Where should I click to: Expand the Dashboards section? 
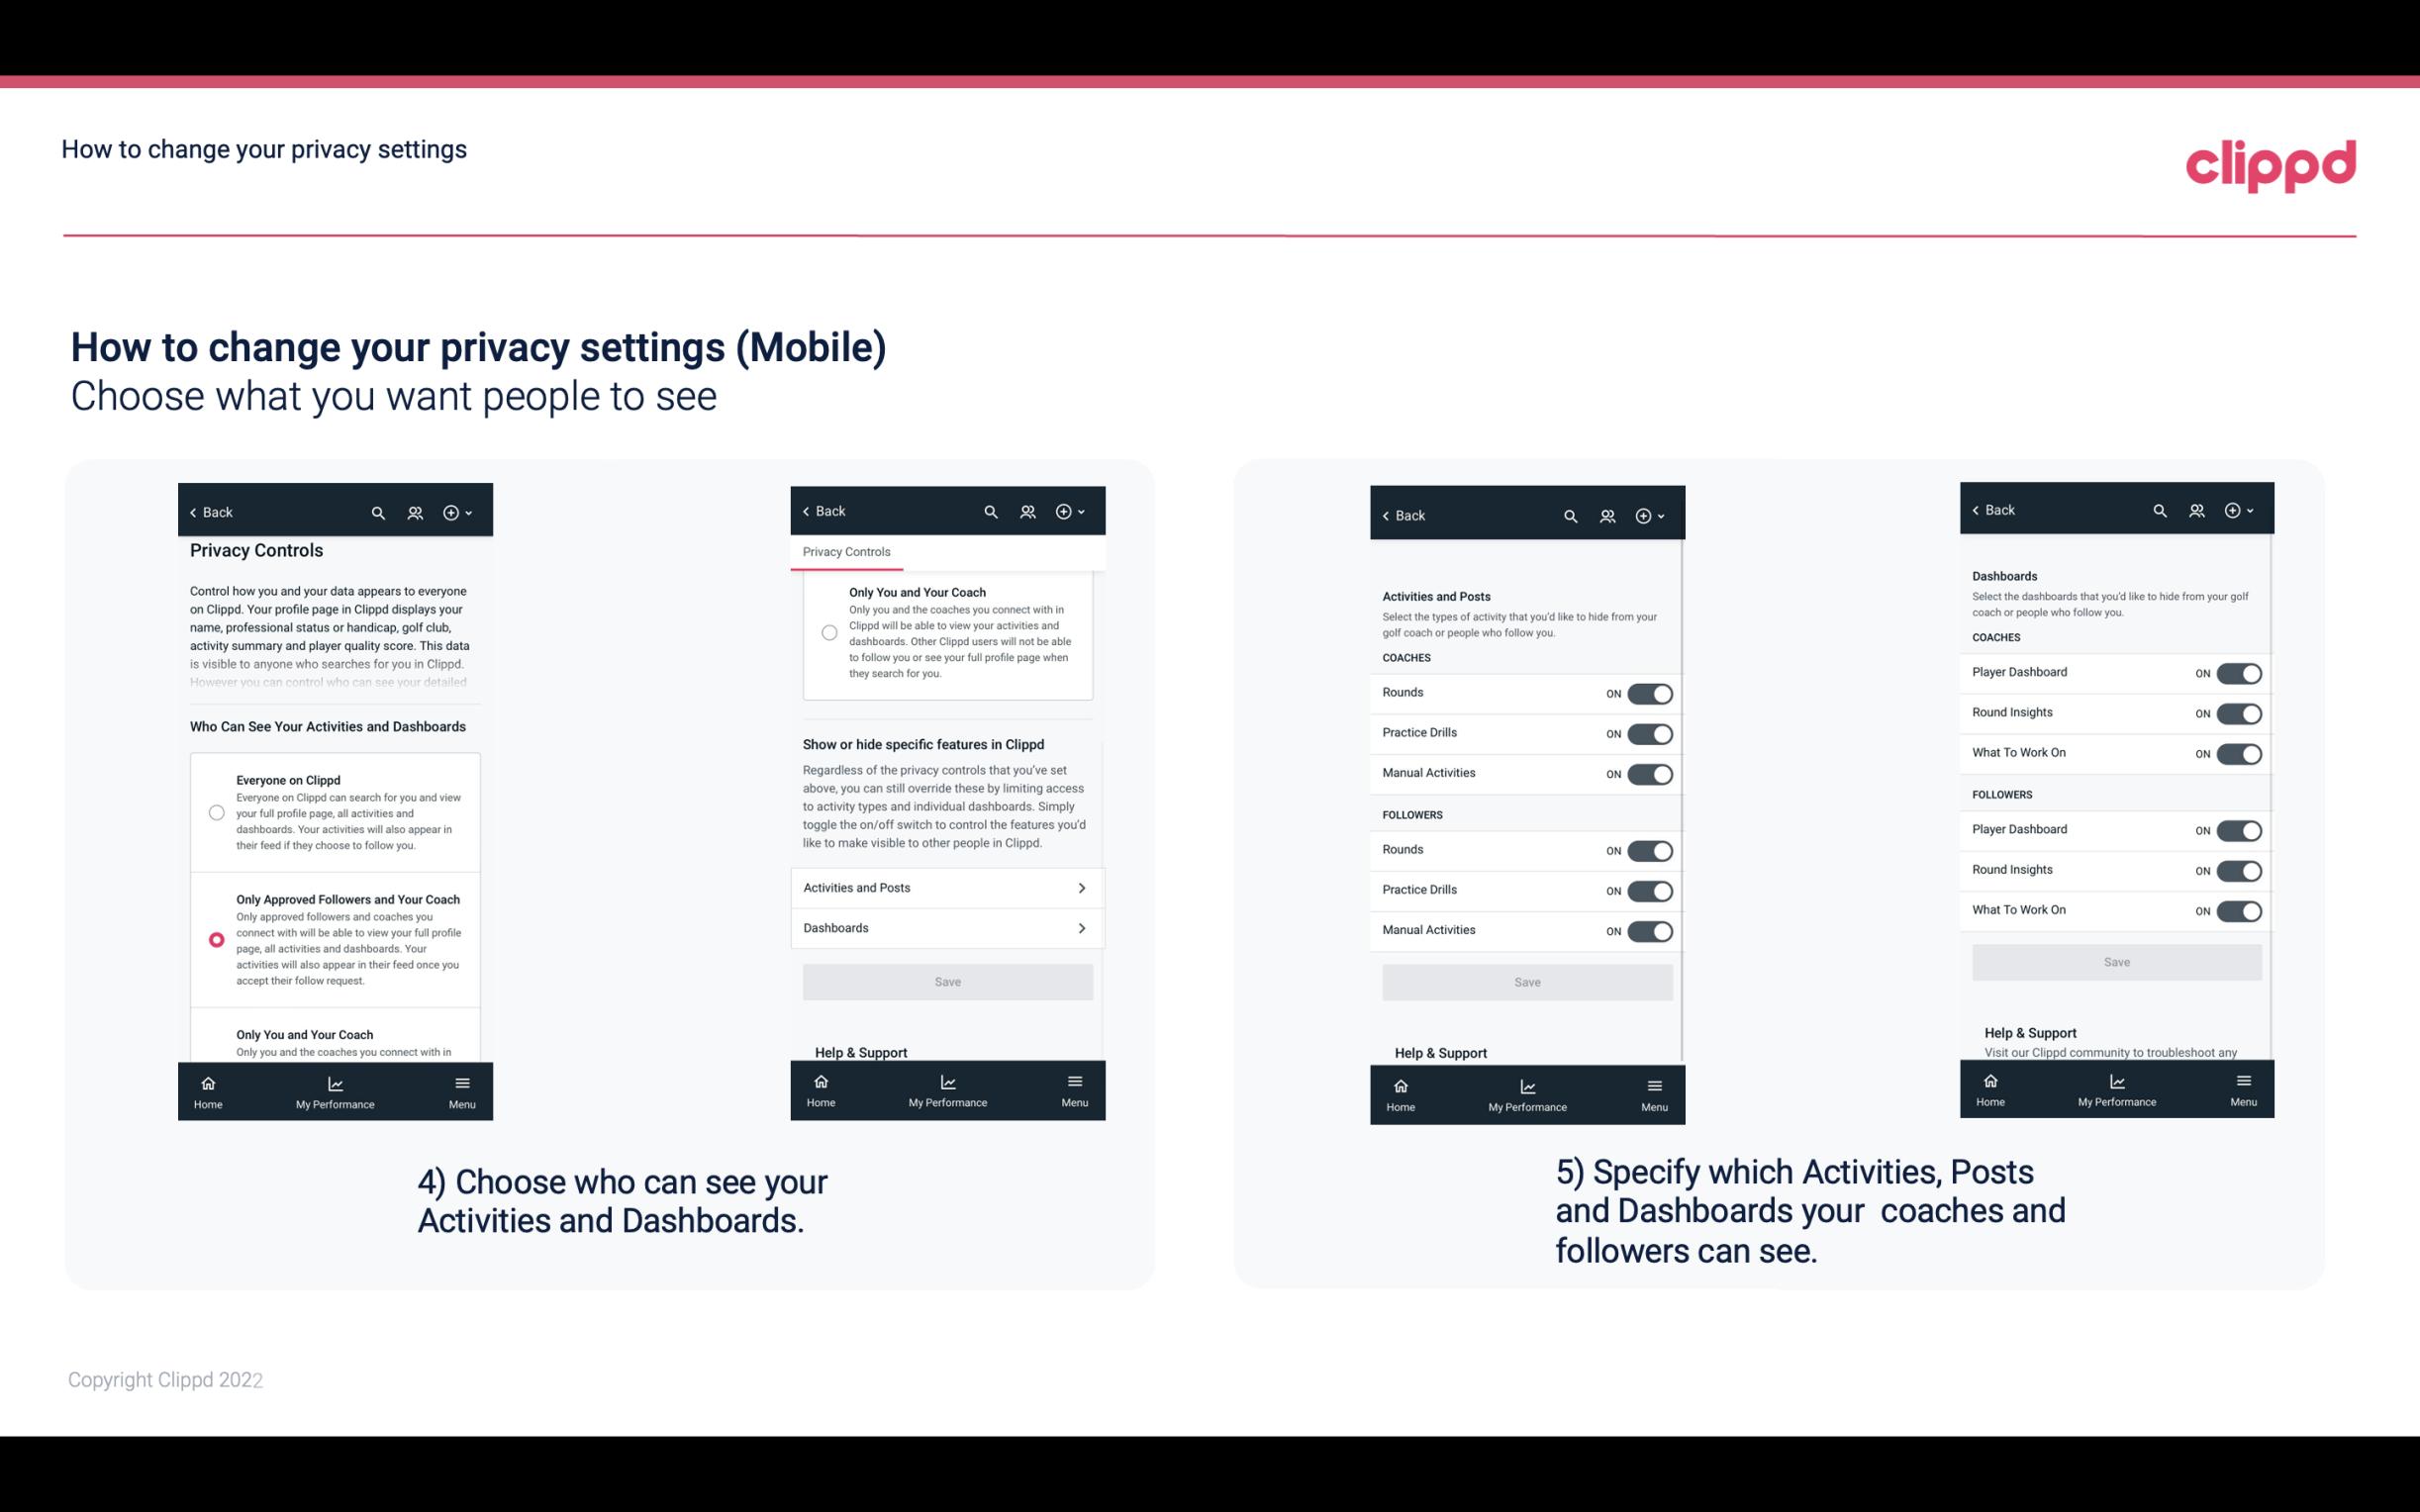946,927
